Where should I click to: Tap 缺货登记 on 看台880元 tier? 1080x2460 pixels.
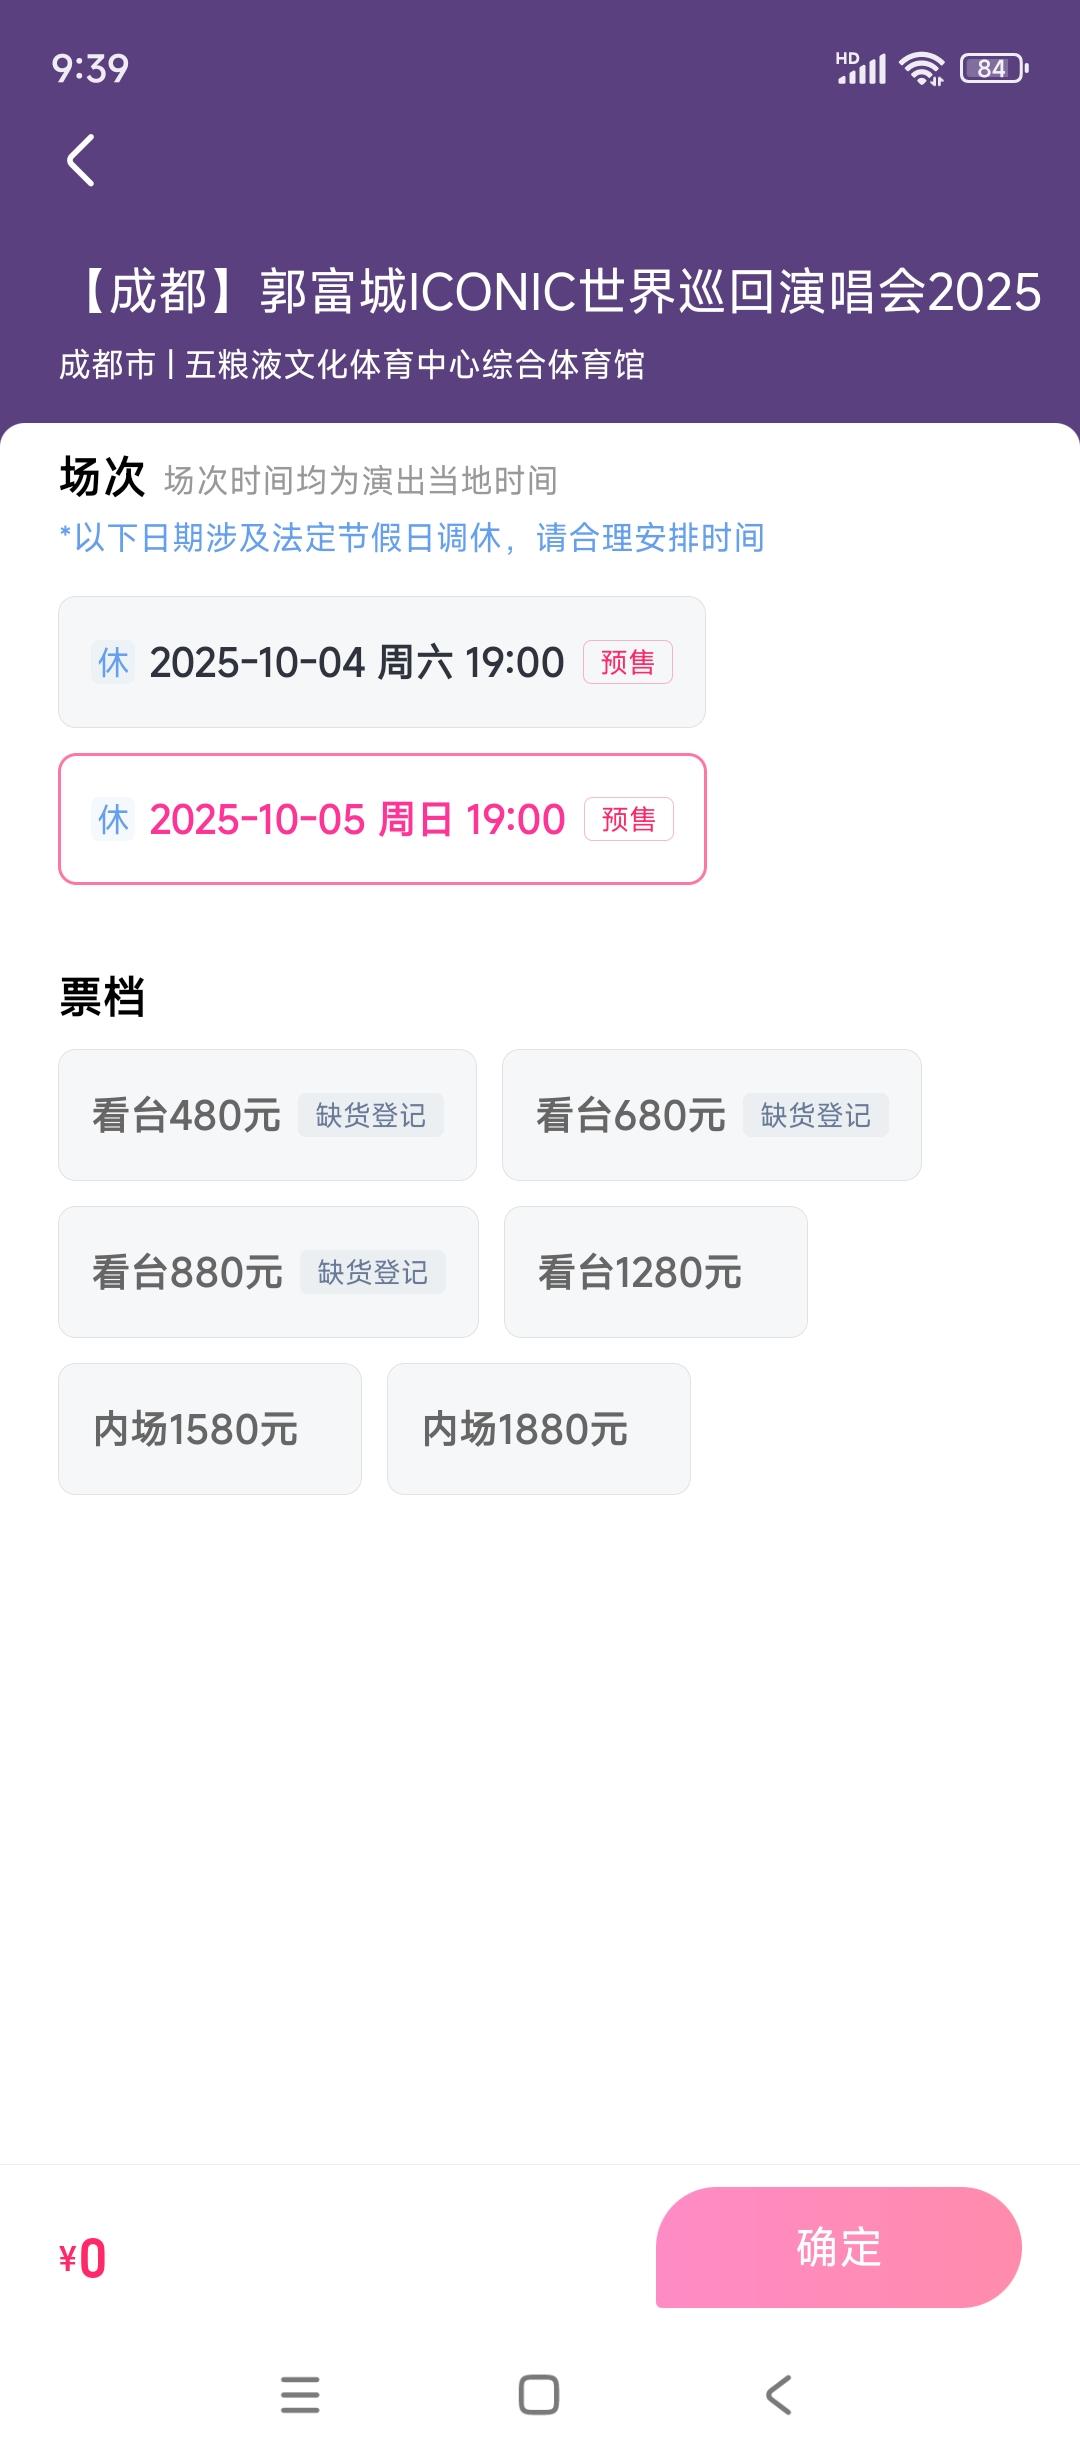(x=373, y=1272)
